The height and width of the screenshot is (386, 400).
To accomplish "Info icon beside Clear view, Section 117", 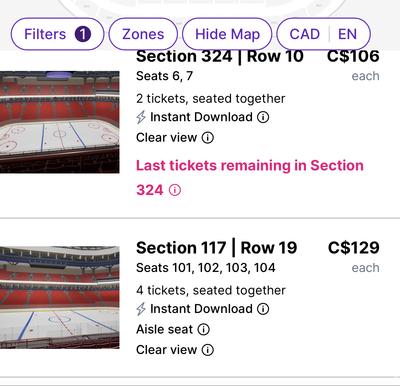I will click(208, 350).
